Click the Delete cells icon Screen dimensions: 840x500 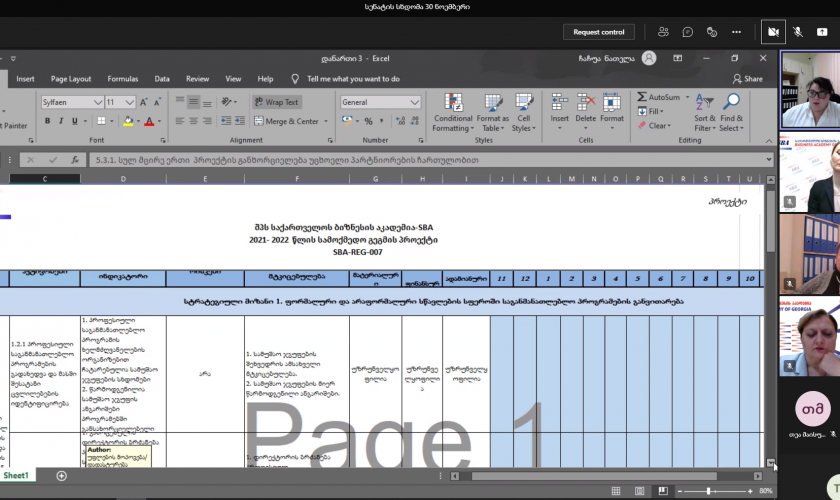[585, 103]
